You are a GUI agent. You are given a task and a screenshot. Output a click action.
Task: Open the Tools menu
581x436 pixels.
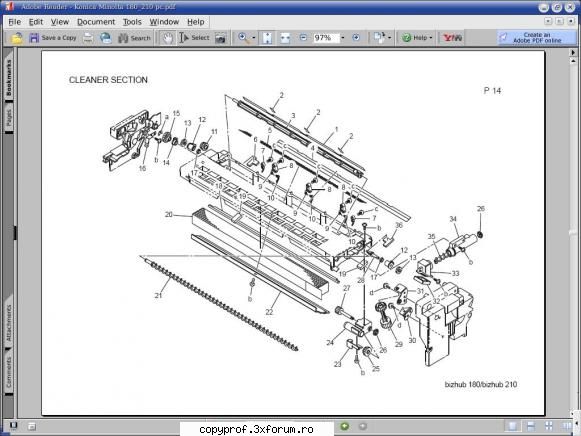(132, 22)
